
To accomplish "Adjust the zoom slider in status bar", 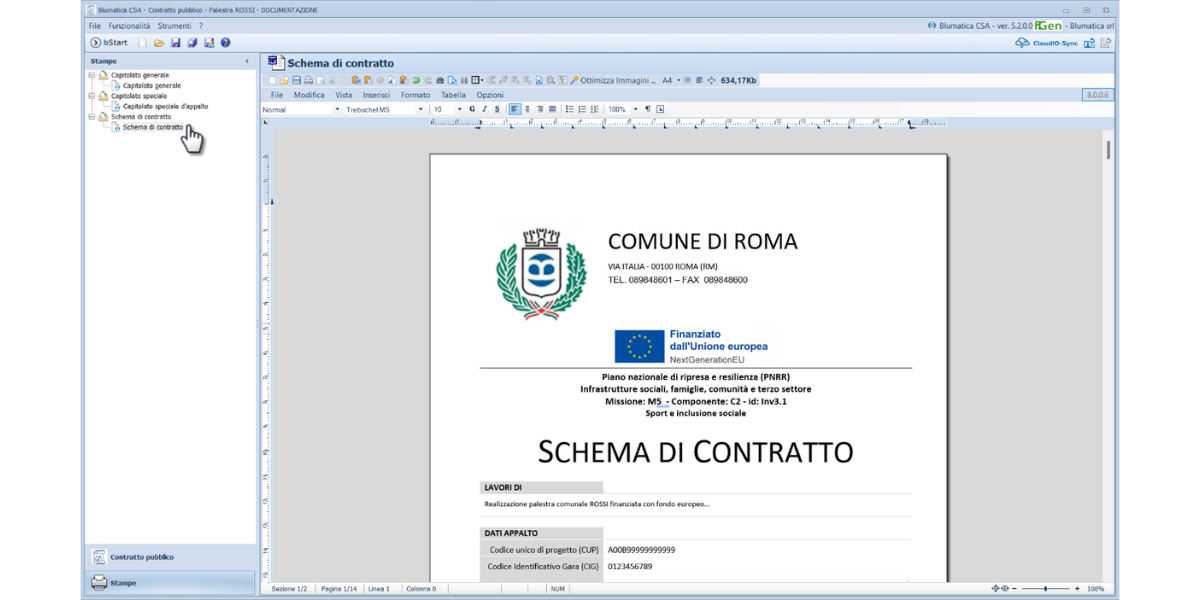I will tap(1046, 589).
